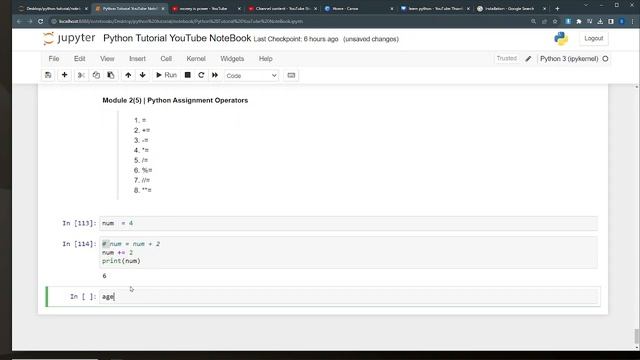Open the Cell menu
Viewport: 640px width, 360px height.
click(166, 59)
